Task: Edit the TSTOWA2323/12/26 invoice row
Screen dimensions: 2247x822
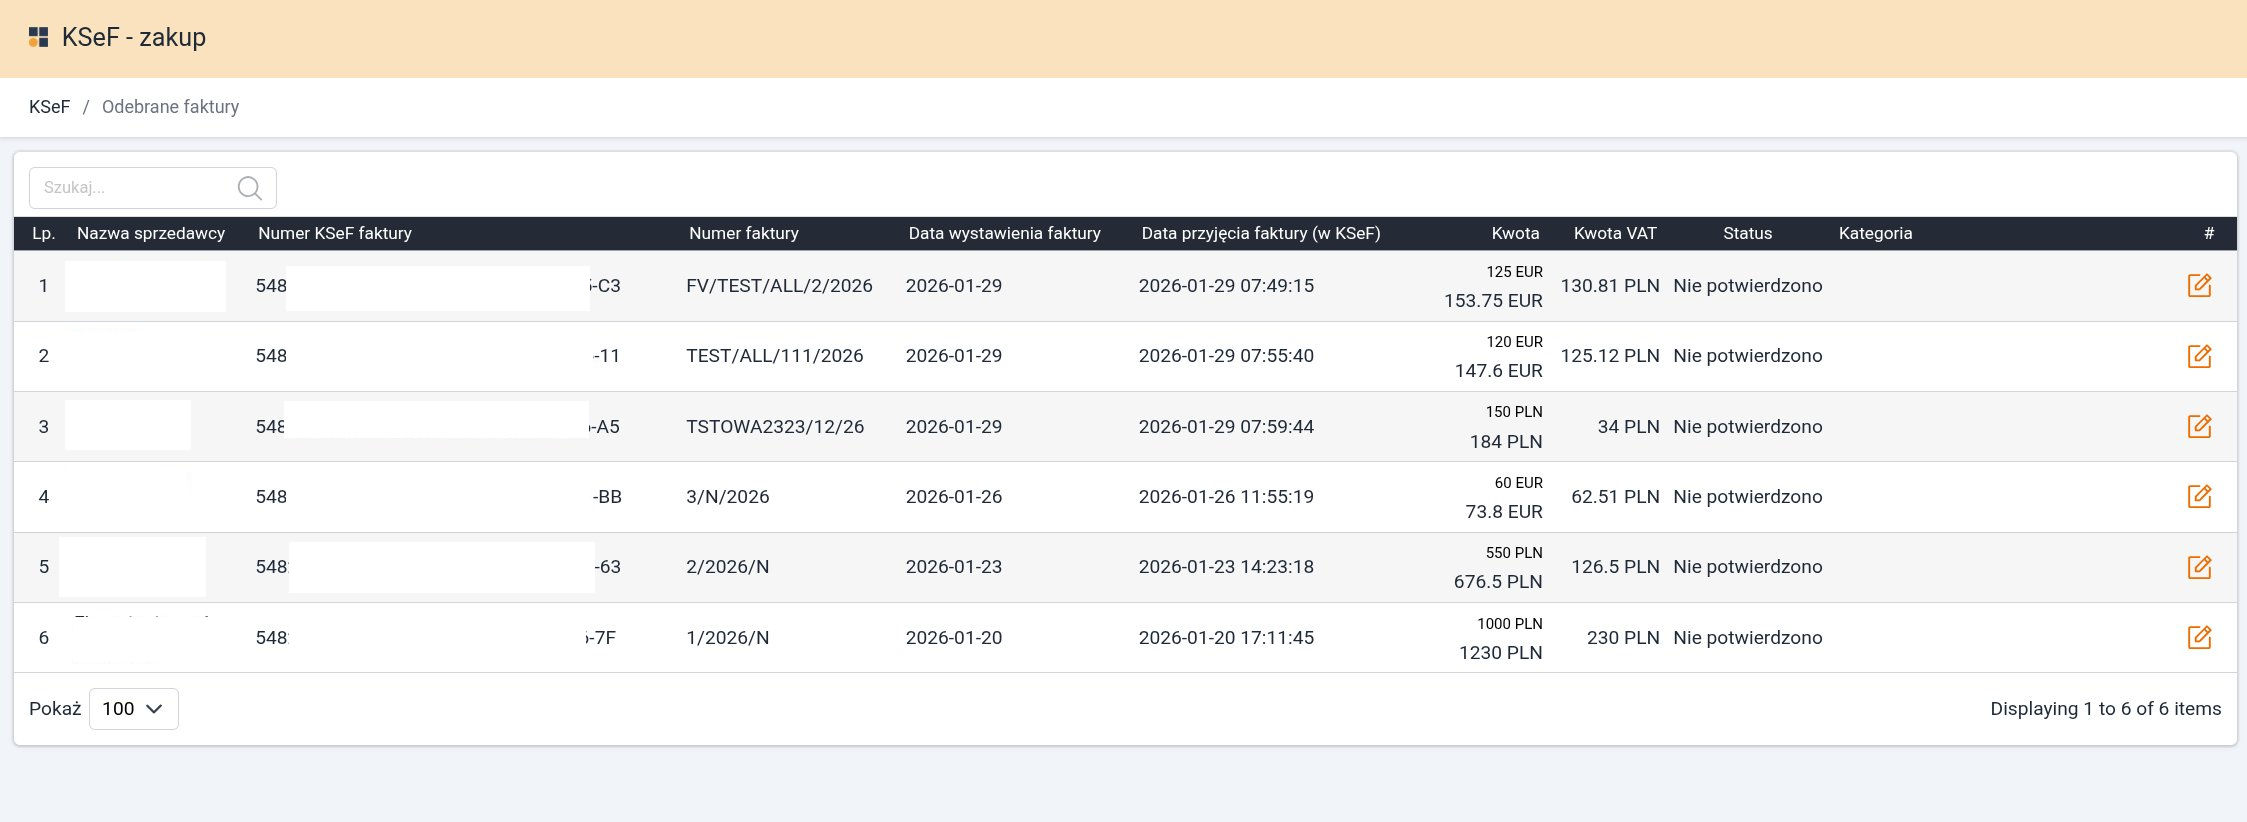Action: coord(2199,427)
